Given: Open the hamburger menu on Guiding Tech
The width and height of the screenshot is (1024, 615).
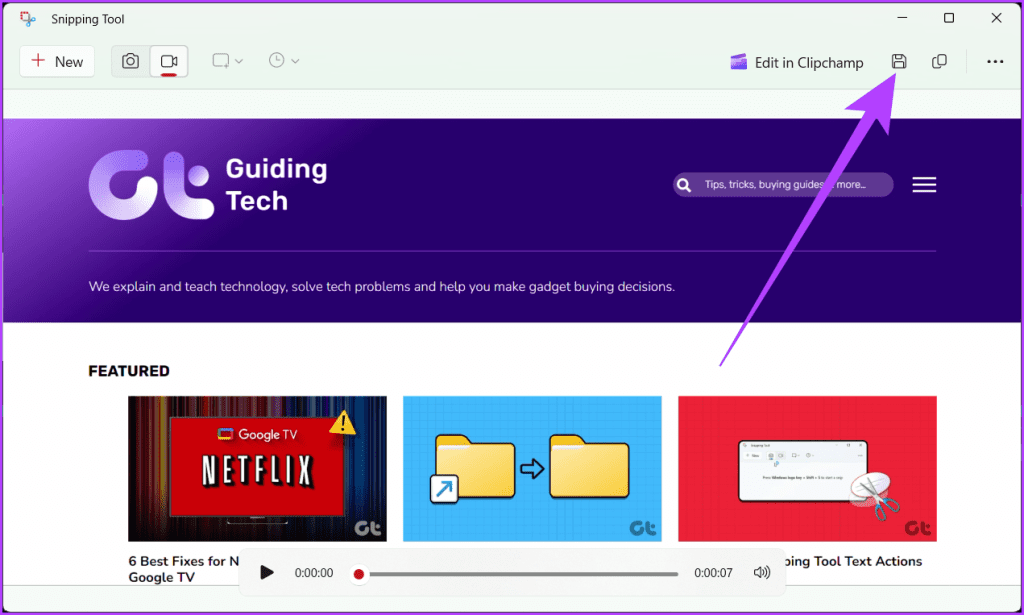Looking at the screenshot, I should (924, 185).
